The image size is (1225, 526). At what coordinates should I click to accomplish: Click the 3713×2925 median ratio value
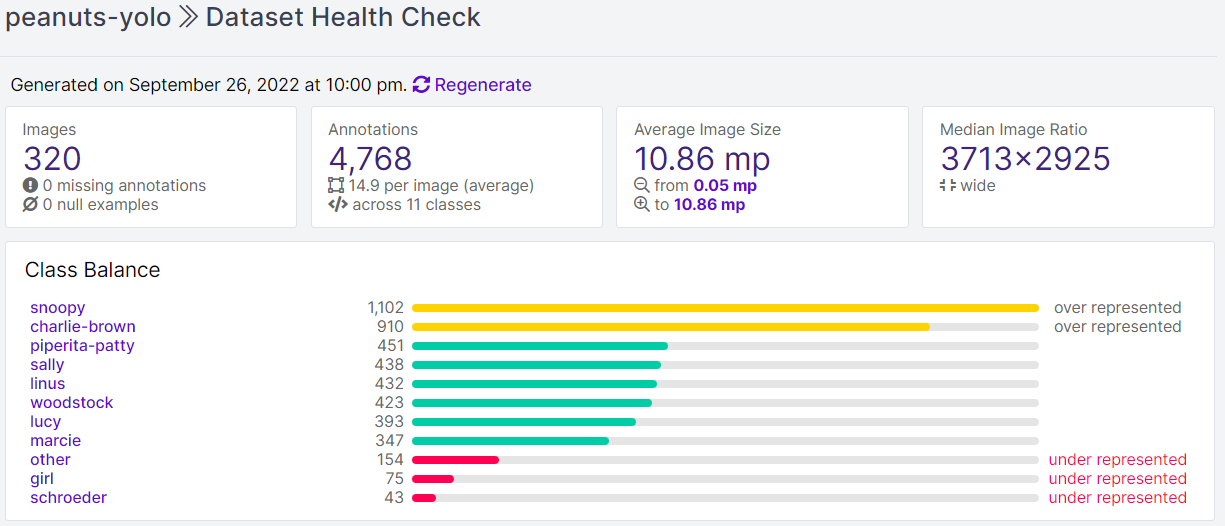pyautogui.click(x=1026, y=159)
